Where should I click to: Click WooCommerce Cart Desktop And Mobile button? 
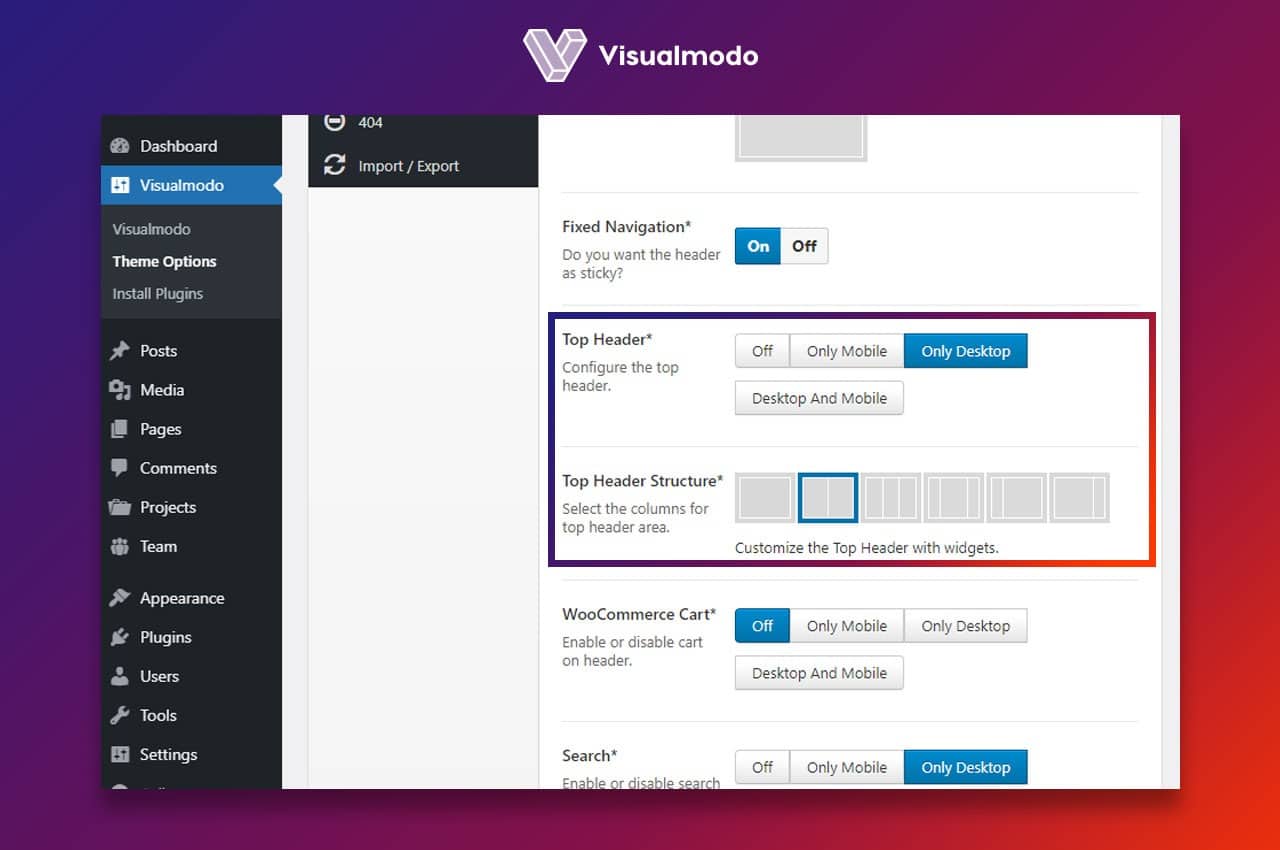tap(819, 673)
